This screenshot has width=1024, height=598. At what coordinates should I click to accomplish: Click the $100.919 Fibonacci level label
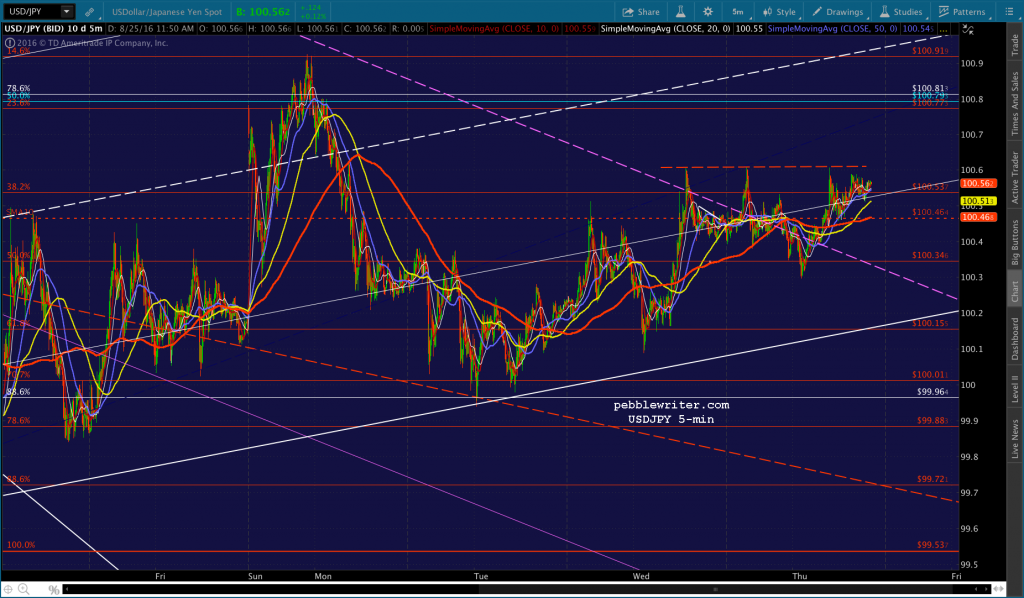pos(930,50)
